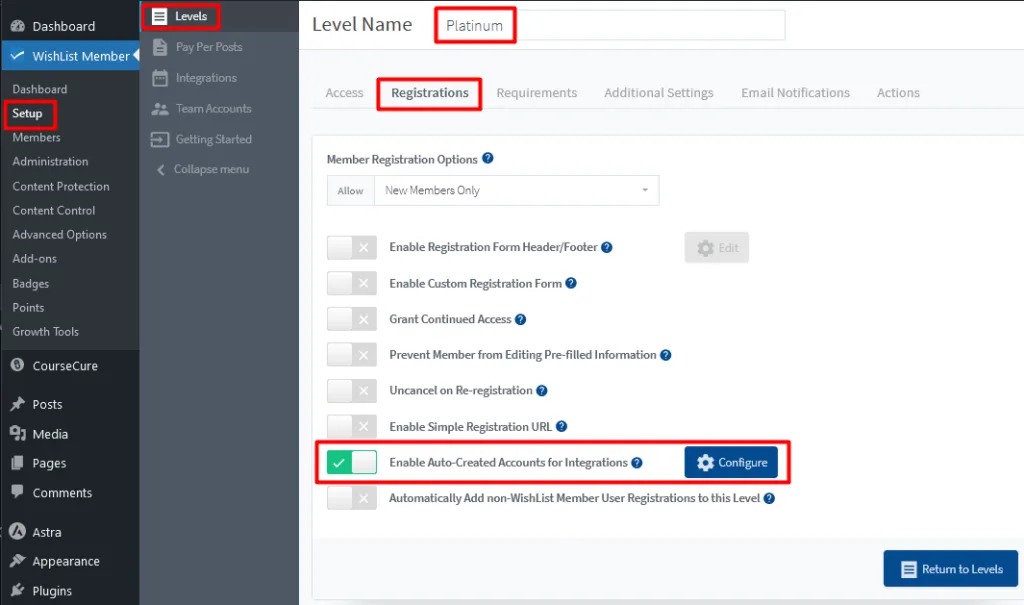Screen dimensions: 1024x605
Task: Click the Edit header/footer button
Action: (716, 248)
